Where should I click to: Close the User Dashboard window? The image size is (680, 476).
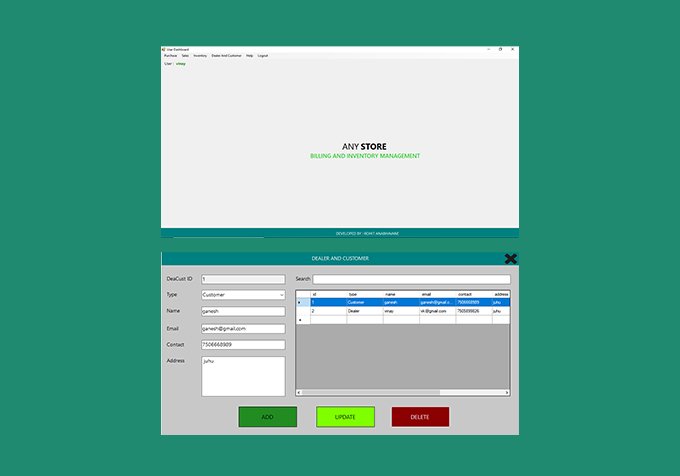coord(513,49)
